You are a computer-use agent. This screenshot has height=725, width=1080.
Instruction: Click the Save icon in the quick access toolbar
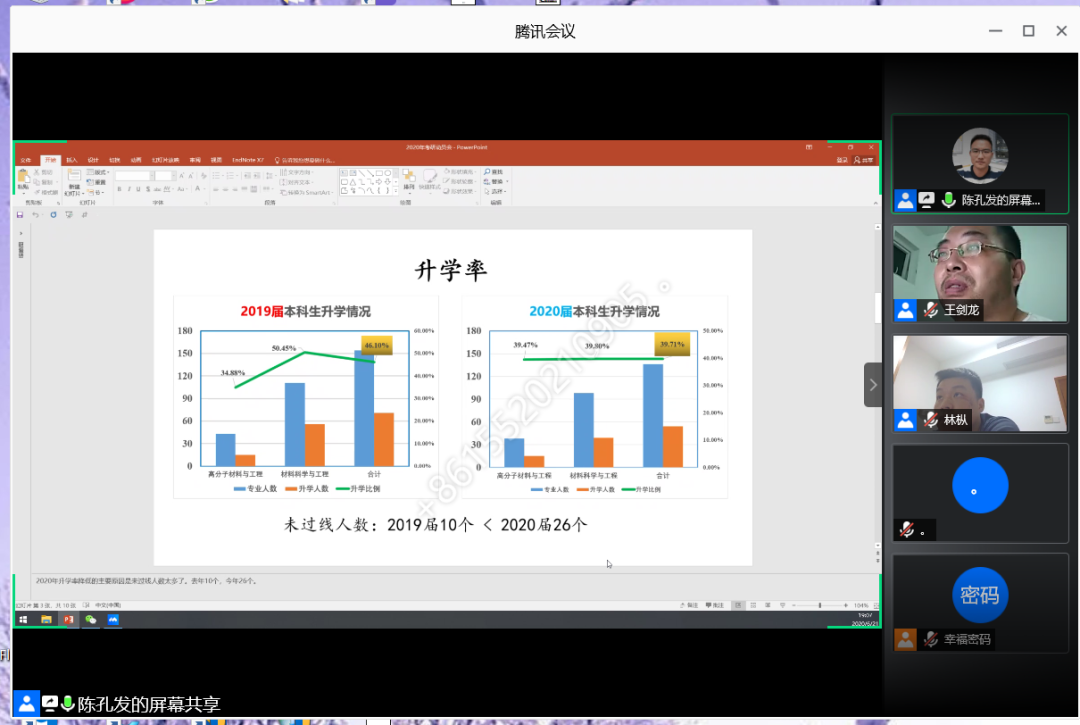tap(20, 214)
